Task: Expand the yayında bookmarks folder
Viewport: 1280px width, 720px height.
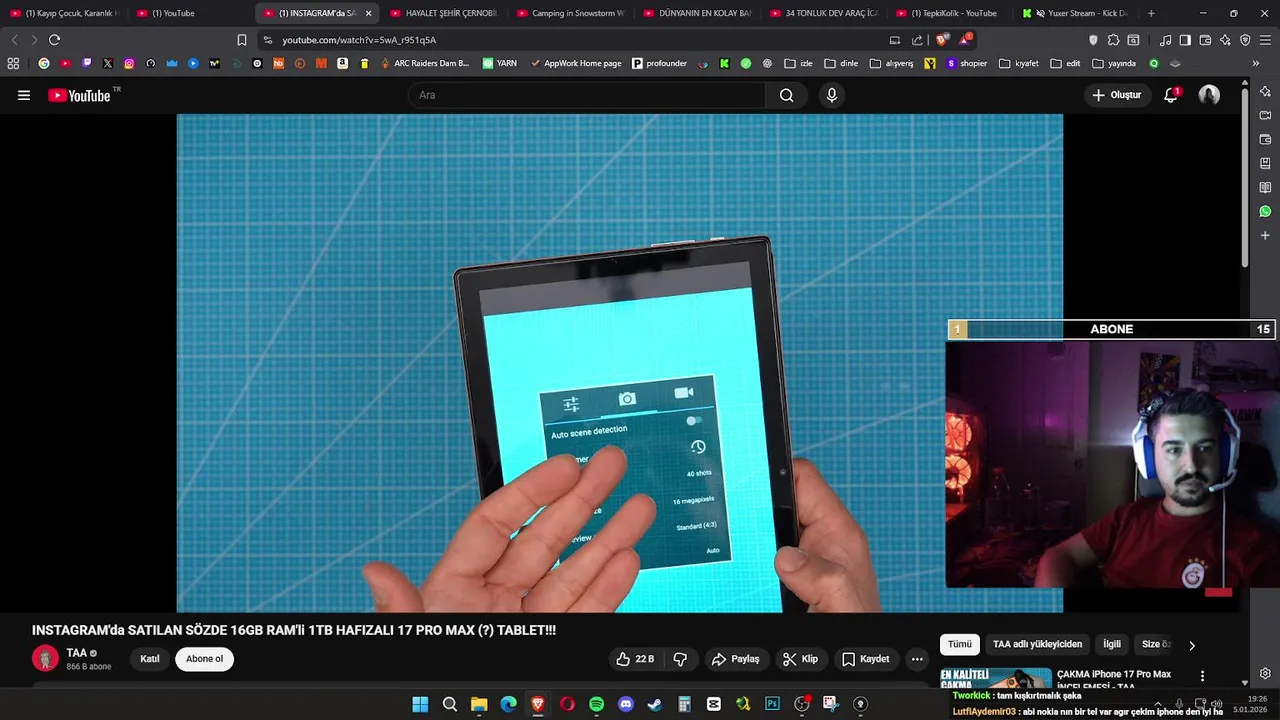Action: [x=1114, y=63]
